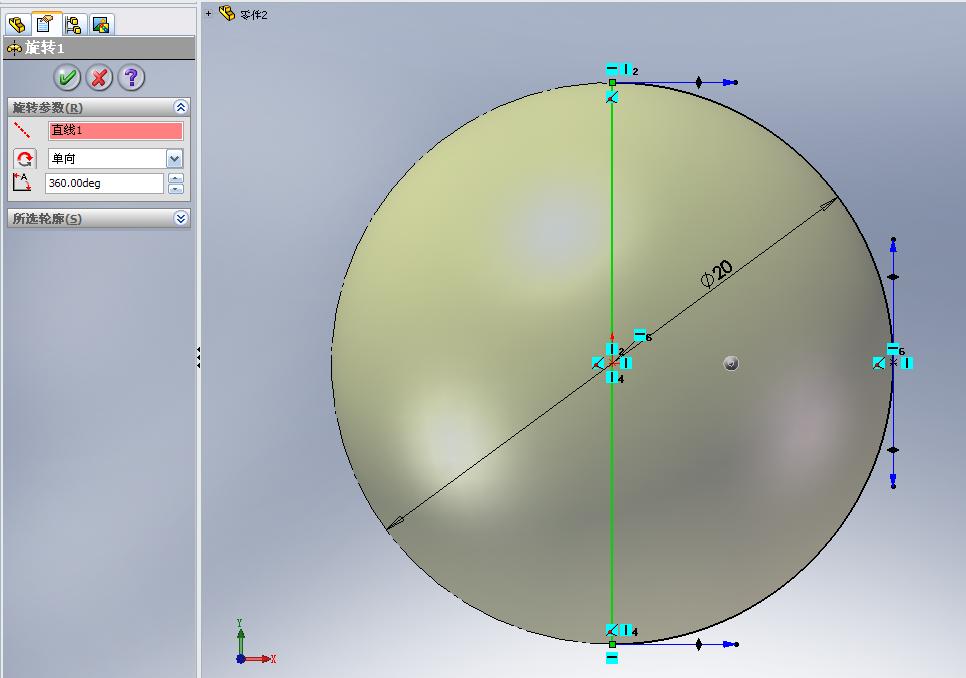This screenshot has height=678, width=966.
Task: Click the green centerline axis
Action: pyautogui.click(x=612, y=216)
